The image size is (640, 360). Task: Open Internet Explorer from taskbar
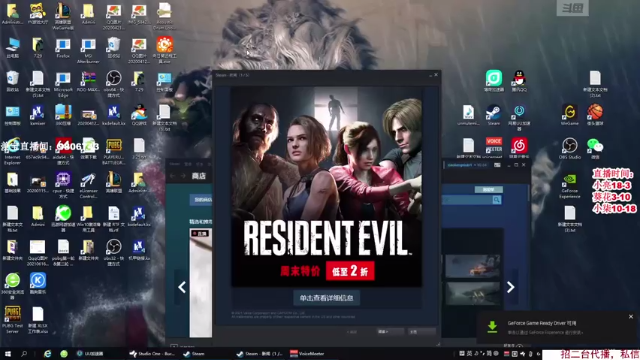tap(47, 353)
